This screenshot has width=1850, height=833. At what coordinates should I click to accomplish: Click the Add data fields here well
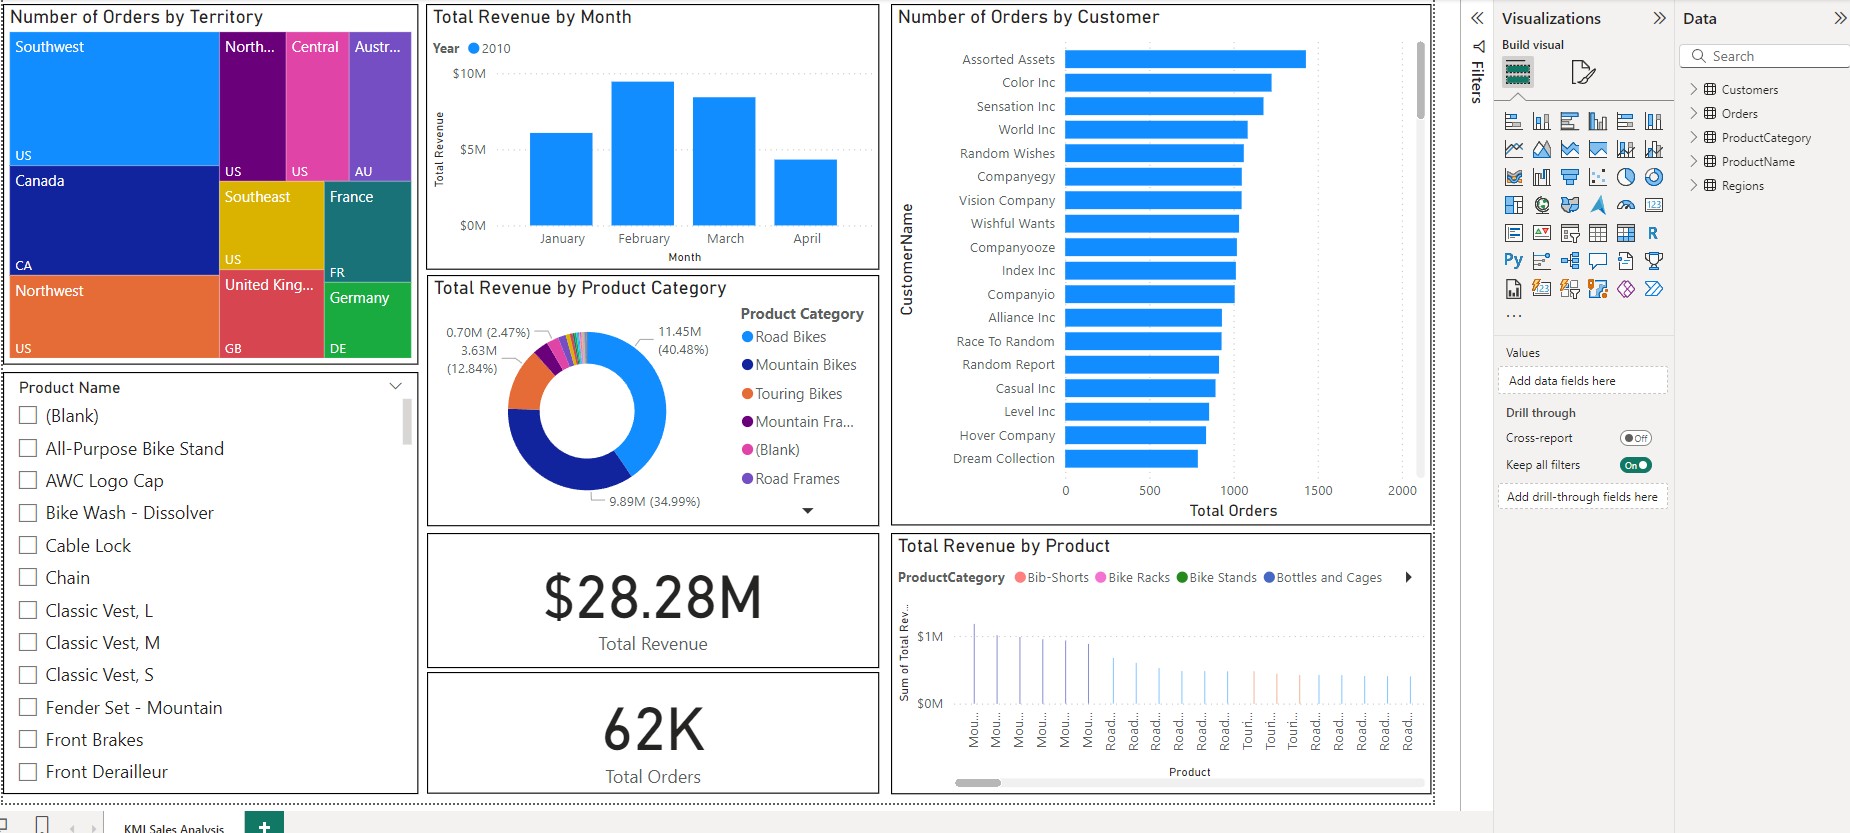tap(1582, 381)
